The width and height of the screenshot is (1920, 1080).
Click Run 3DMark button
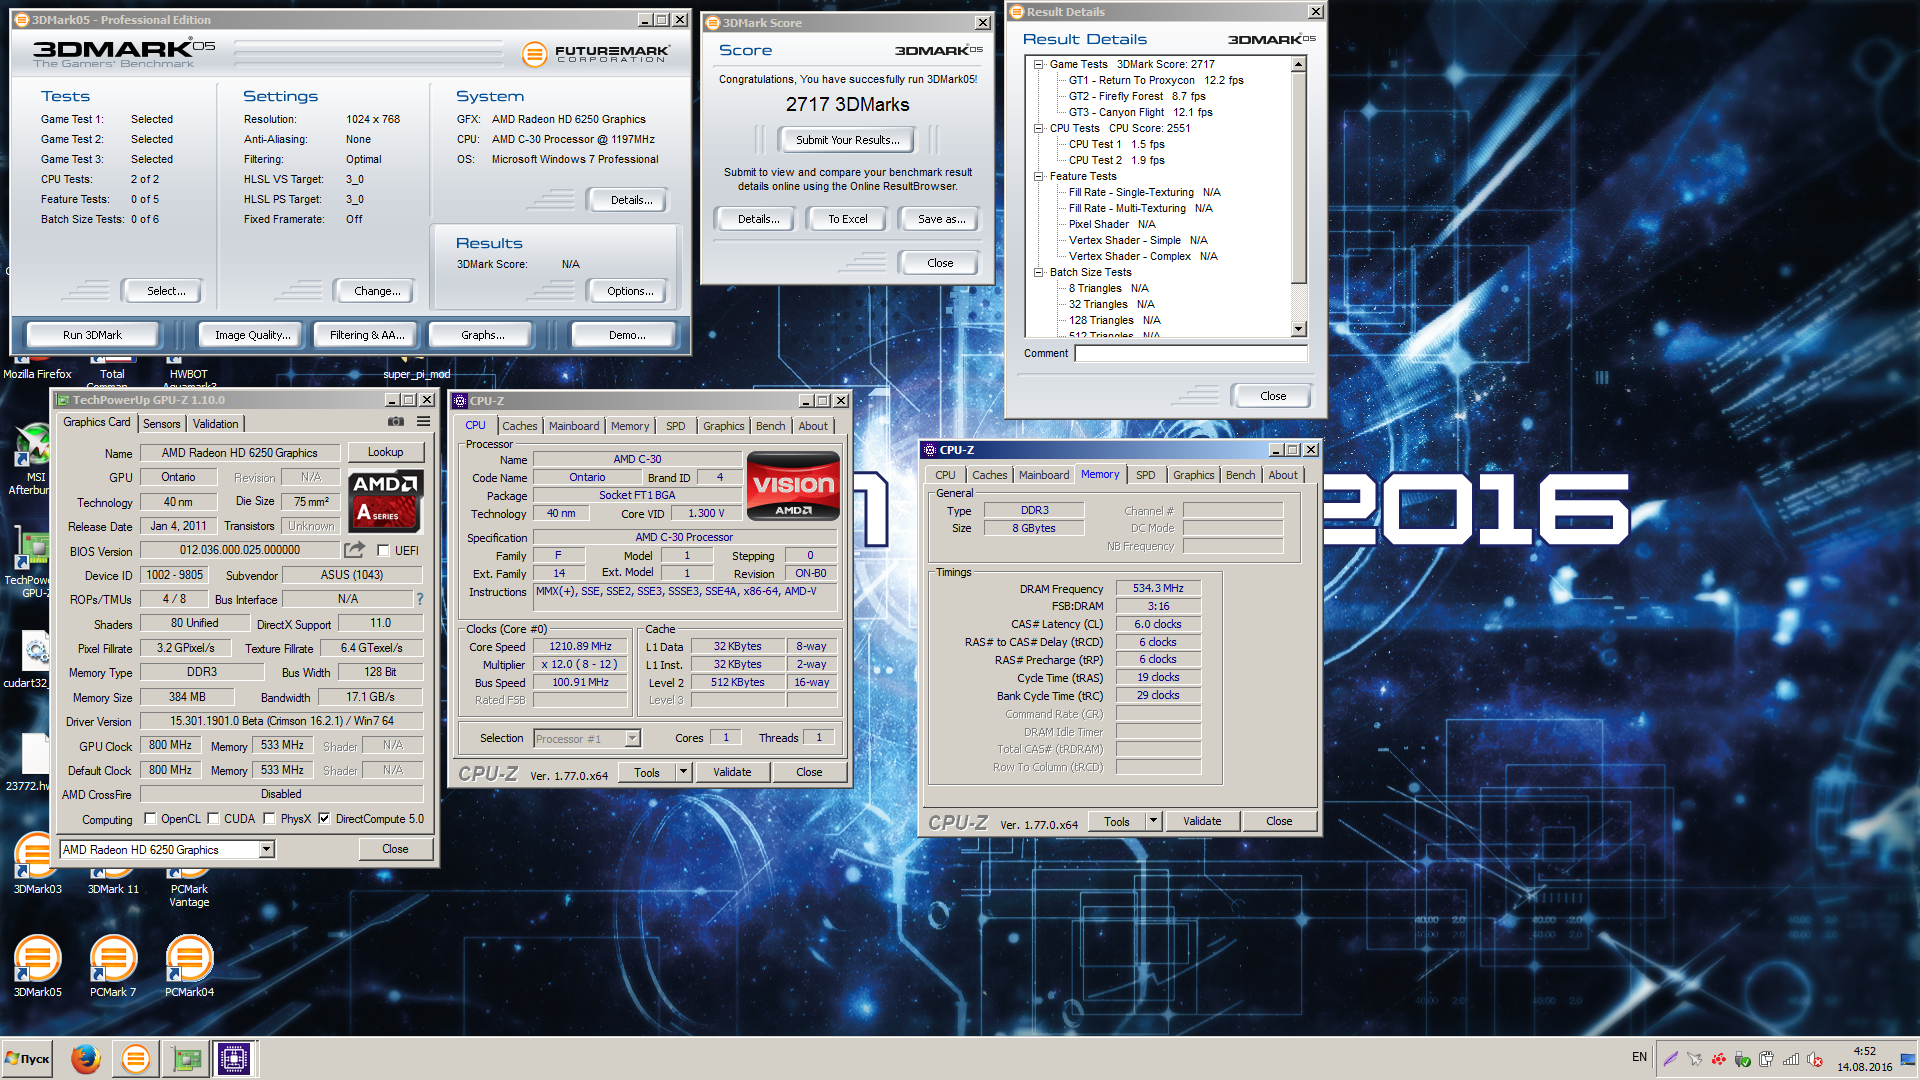(x=92, y=335)
